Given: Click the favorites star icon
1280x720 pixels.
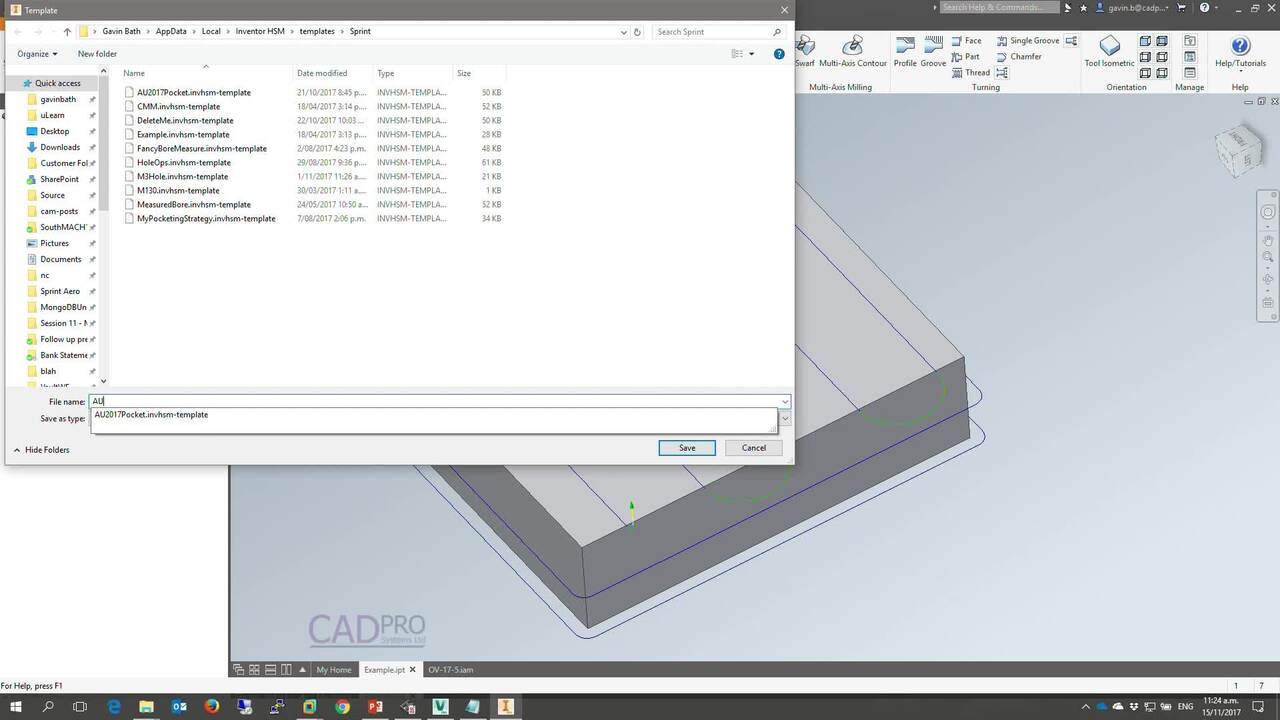Looking at the screenshot, I should point(1083,8).
